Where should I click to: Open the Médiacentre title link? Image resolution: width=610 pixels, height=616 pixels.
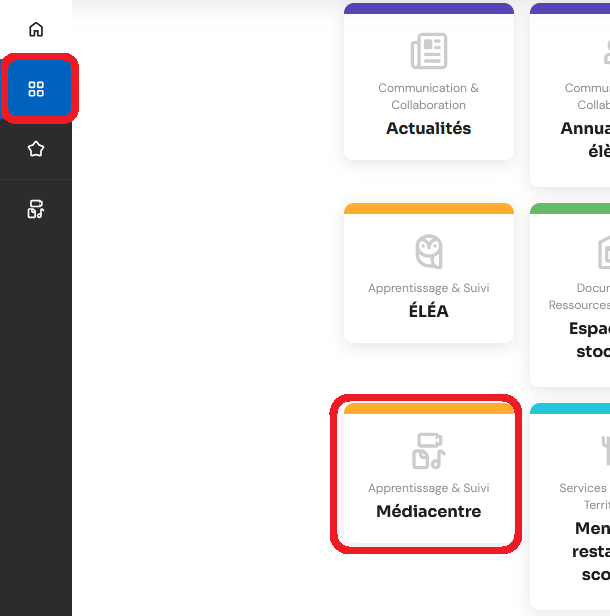click(x=428, y=511)
